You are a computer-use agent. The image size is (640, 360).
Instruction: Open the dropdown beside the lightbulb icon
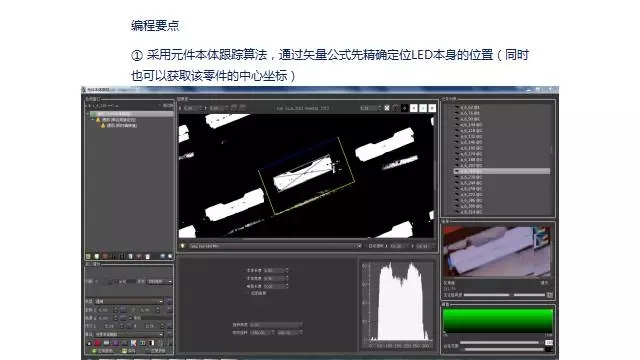pyautogui.click(x=276, y=246)
